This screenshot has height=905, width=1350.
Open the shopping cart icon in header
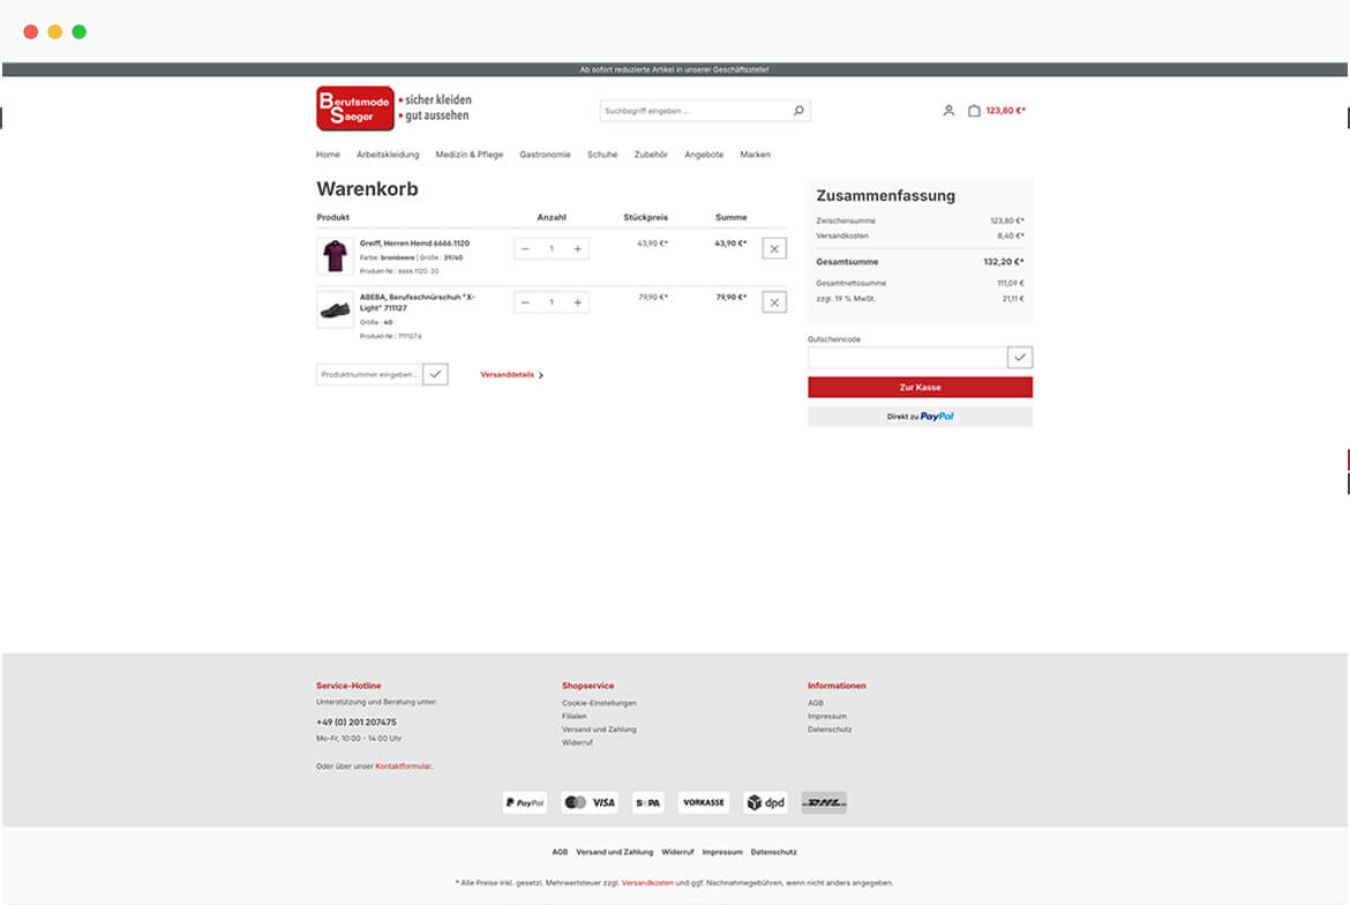pos(974,111)
